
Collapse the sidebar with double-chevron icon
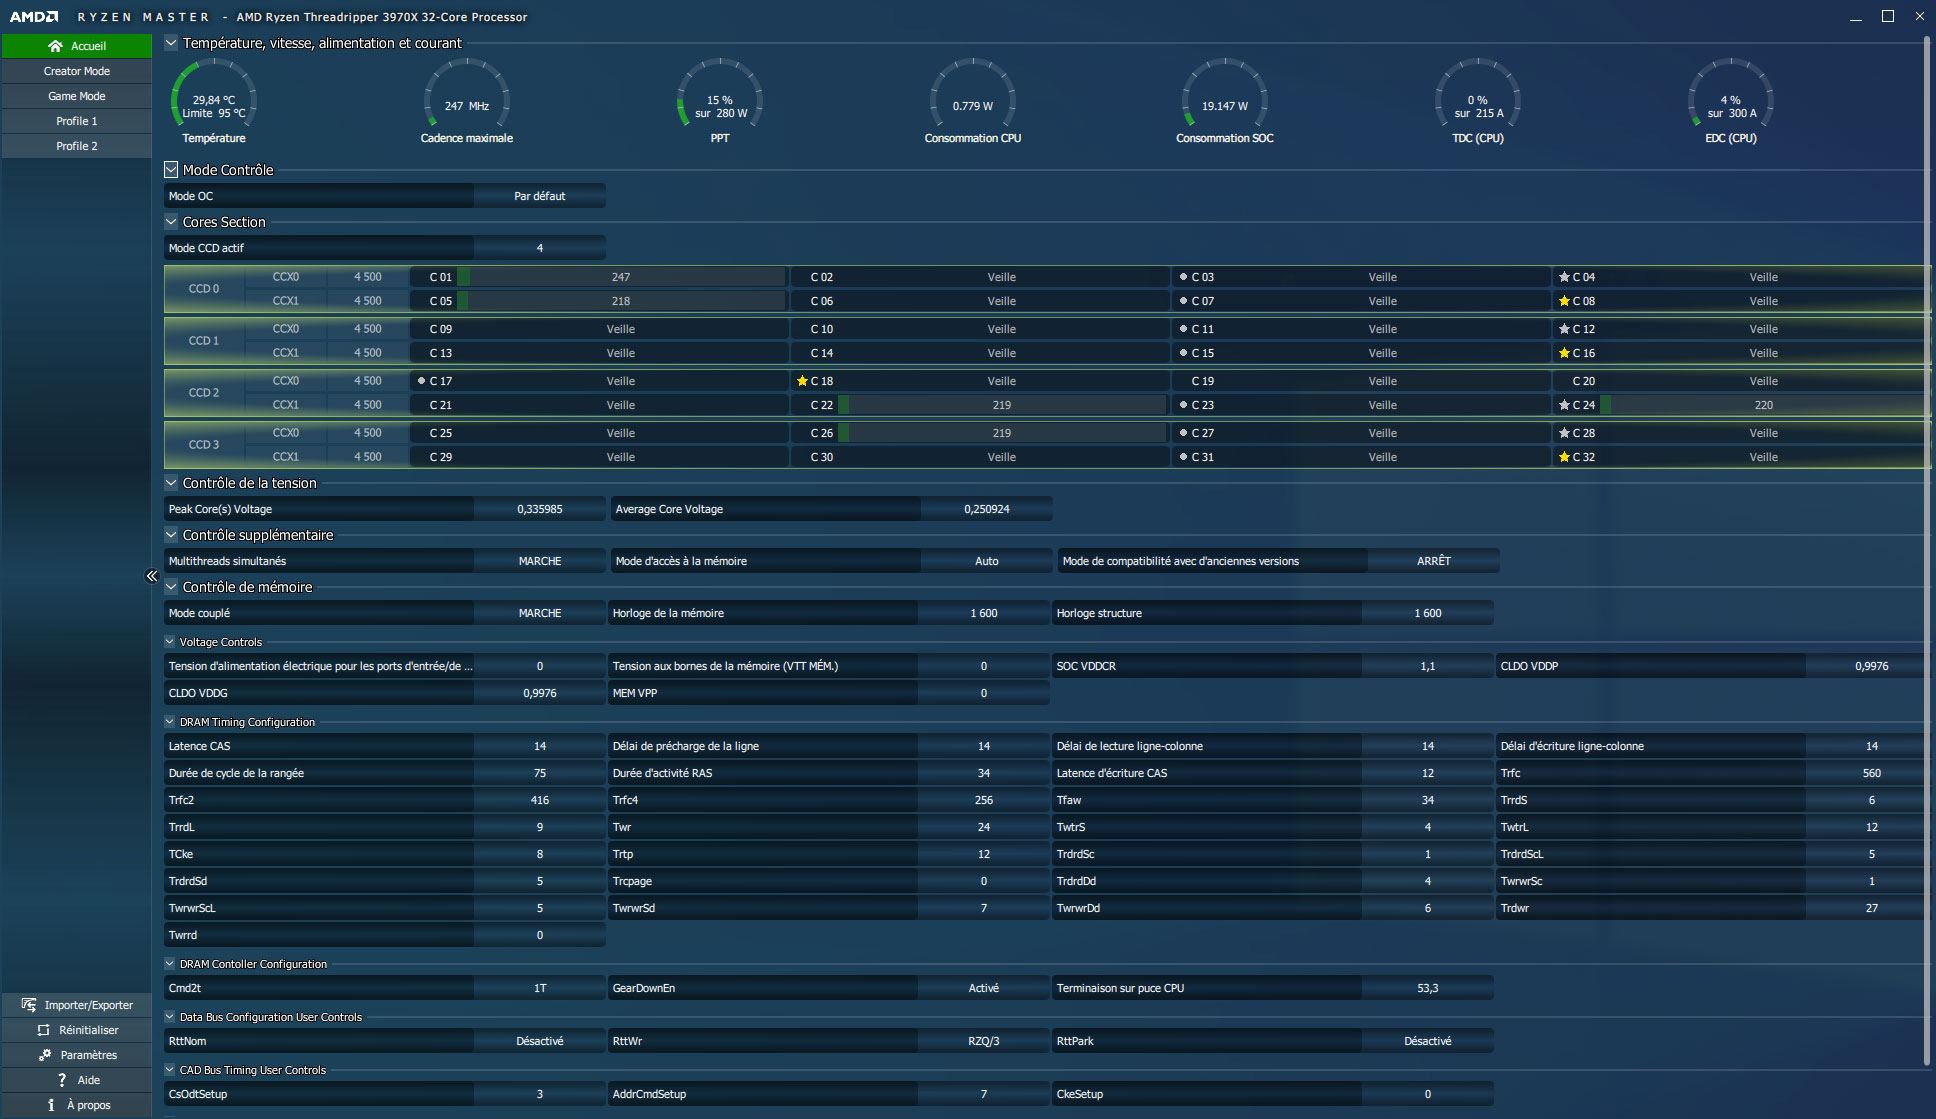tap(152, 576)
